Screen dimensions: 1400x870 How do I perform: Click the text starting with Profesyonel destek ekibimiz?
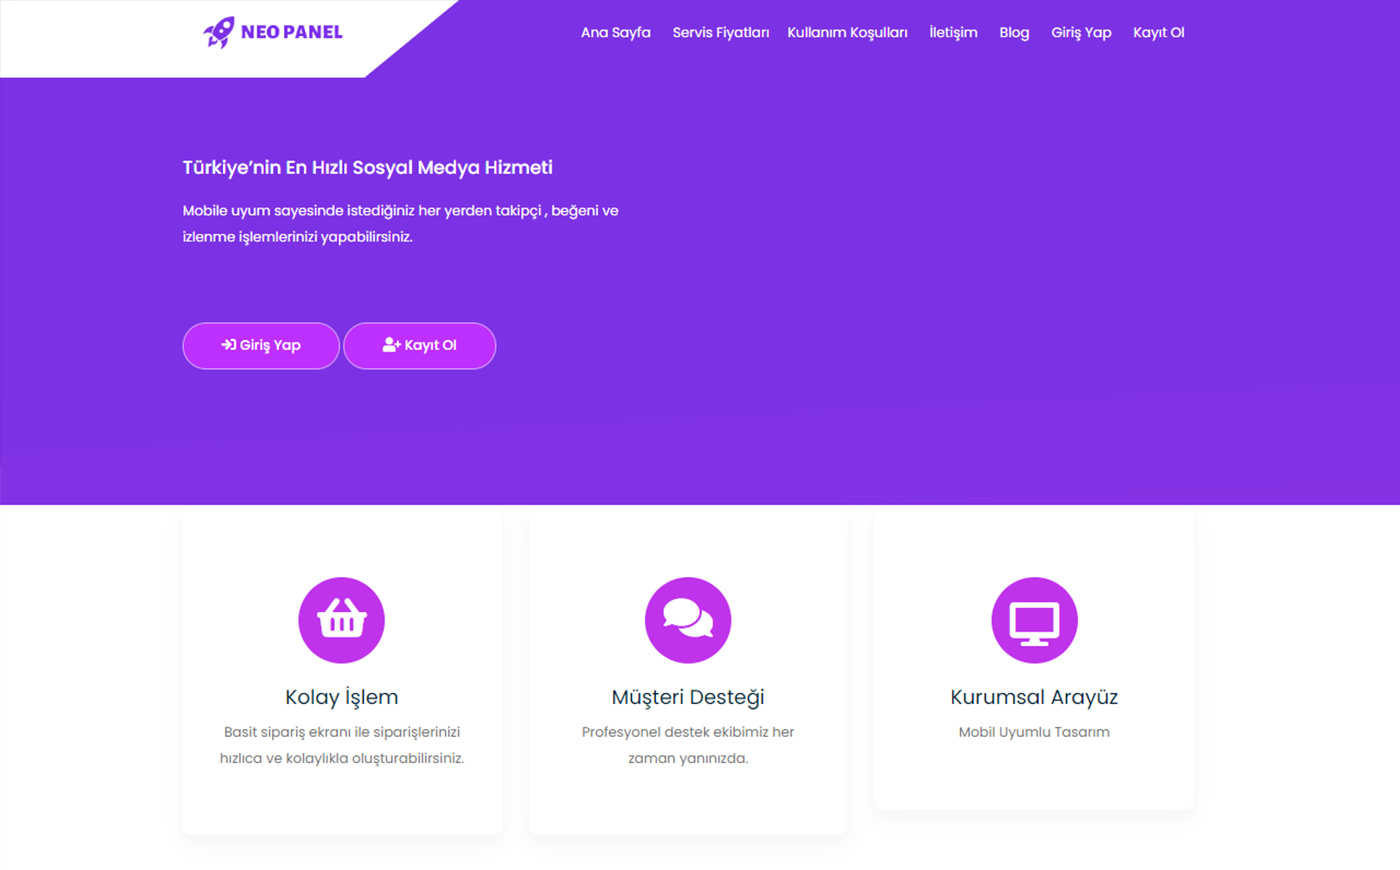click(x=688, y=745)
